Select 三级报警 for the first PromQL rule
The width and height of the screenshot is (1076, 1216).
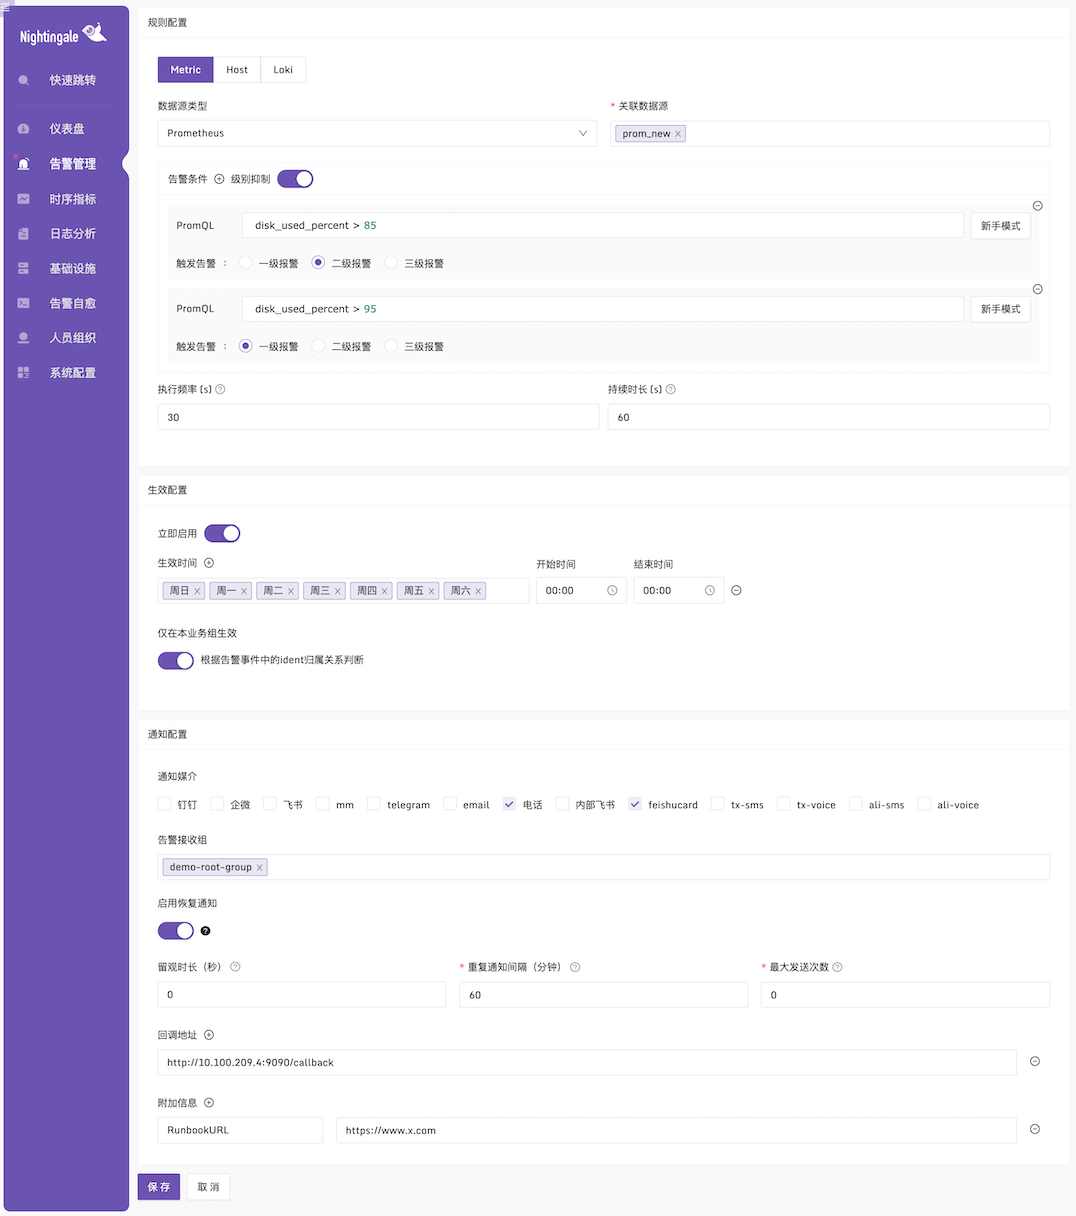pyautogui.click(x=389, y=262)
